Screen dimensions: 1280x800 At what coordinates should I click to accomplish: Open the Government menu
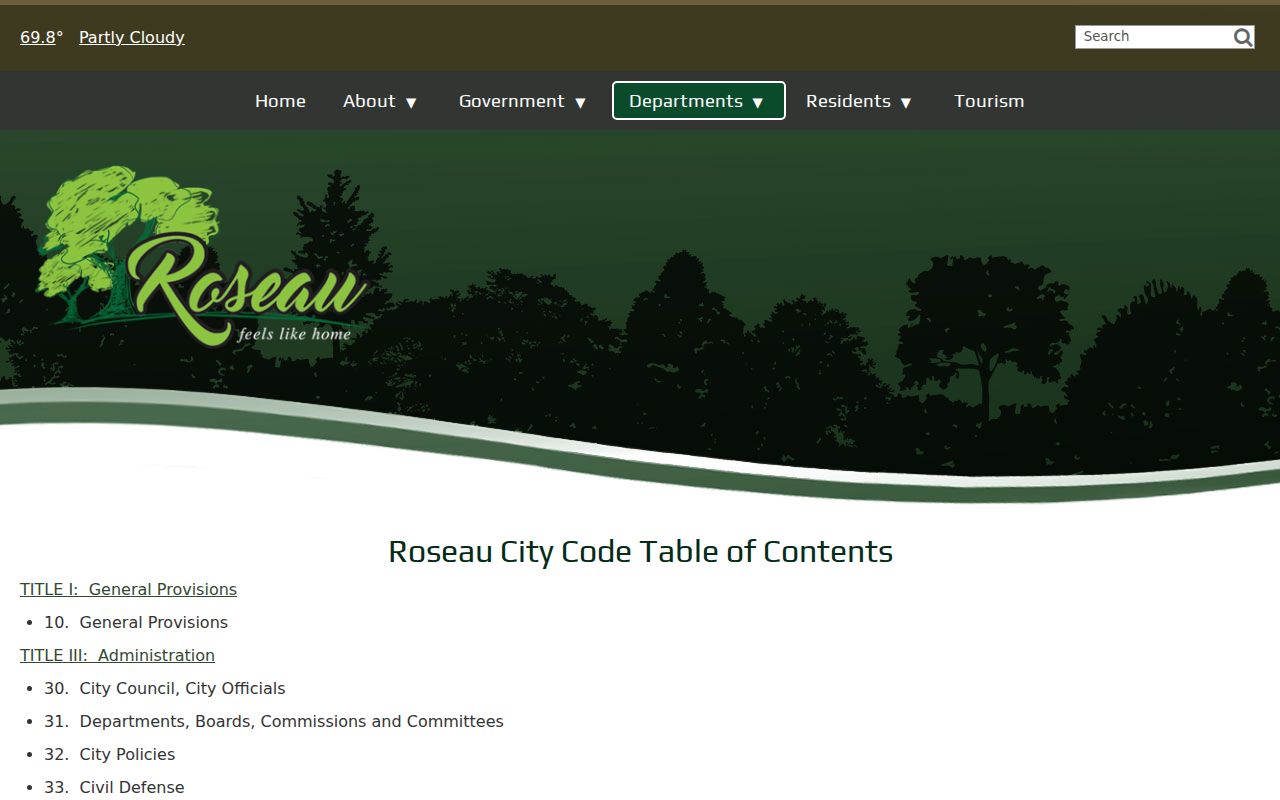(x=511, y=101)
